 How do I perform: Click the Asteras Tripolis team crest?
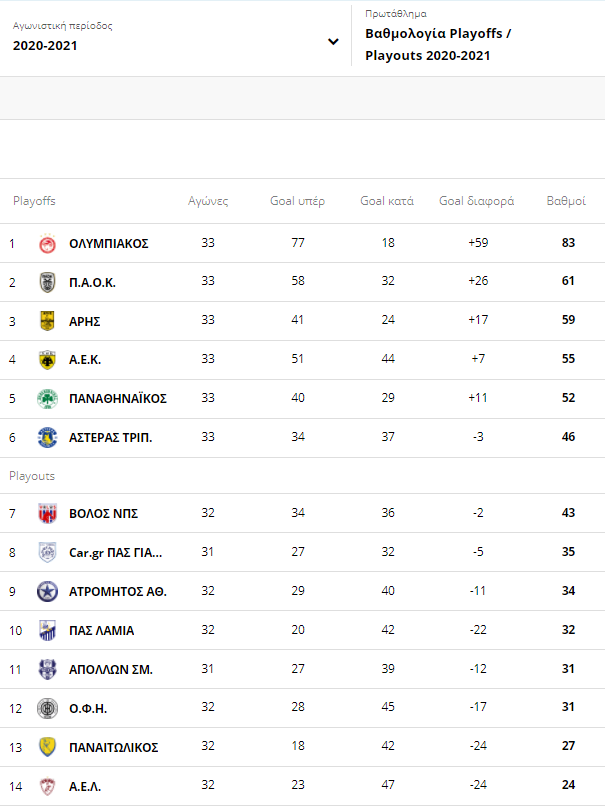click(x=47, y=437)
